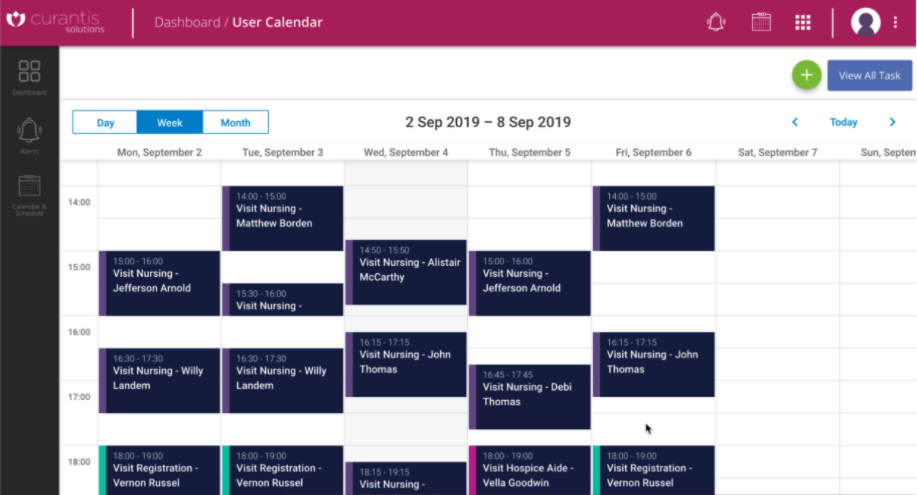917x495 pixels.
Task: Open the apps grid icon in header
Action: 802,22
